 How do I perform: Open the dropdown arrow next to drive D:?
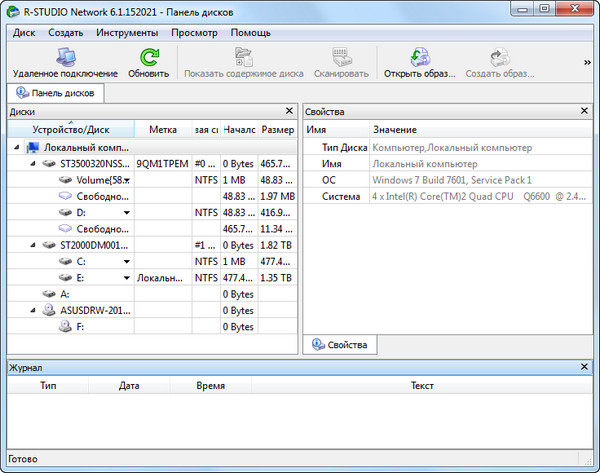pyautogui.click(x=127, y=213)
